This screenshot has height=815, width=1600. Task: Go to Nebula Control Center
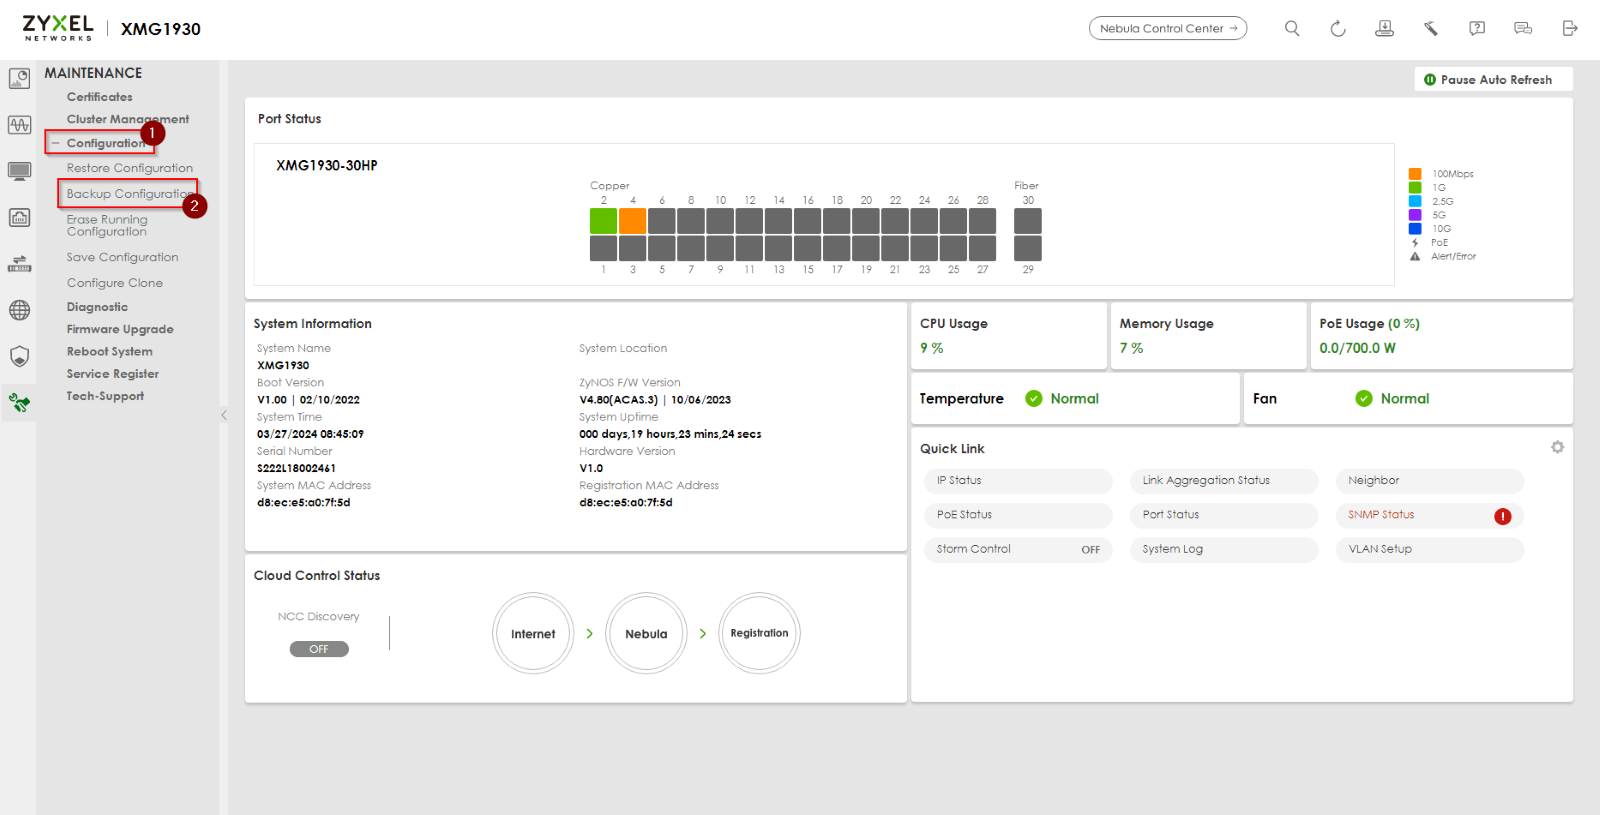(1167, 29)
